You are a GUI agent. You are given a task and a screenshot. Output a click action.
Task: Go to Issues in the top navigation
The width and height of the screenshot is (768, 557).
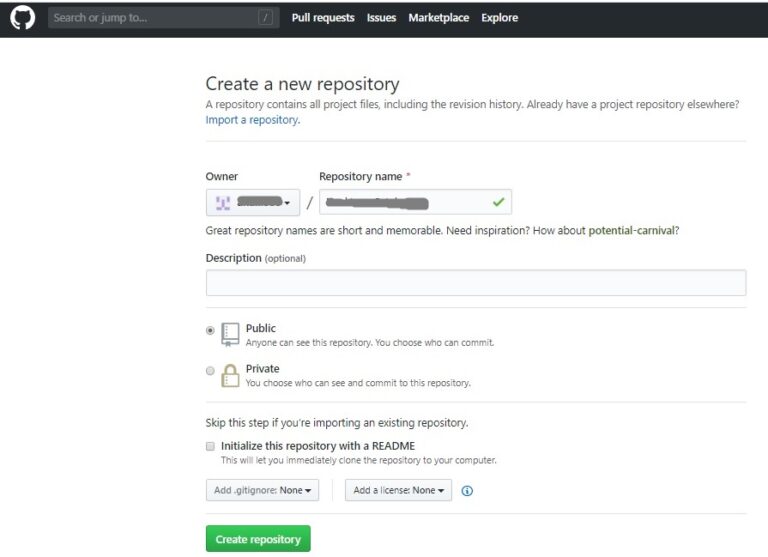click(x=381, y=18)
